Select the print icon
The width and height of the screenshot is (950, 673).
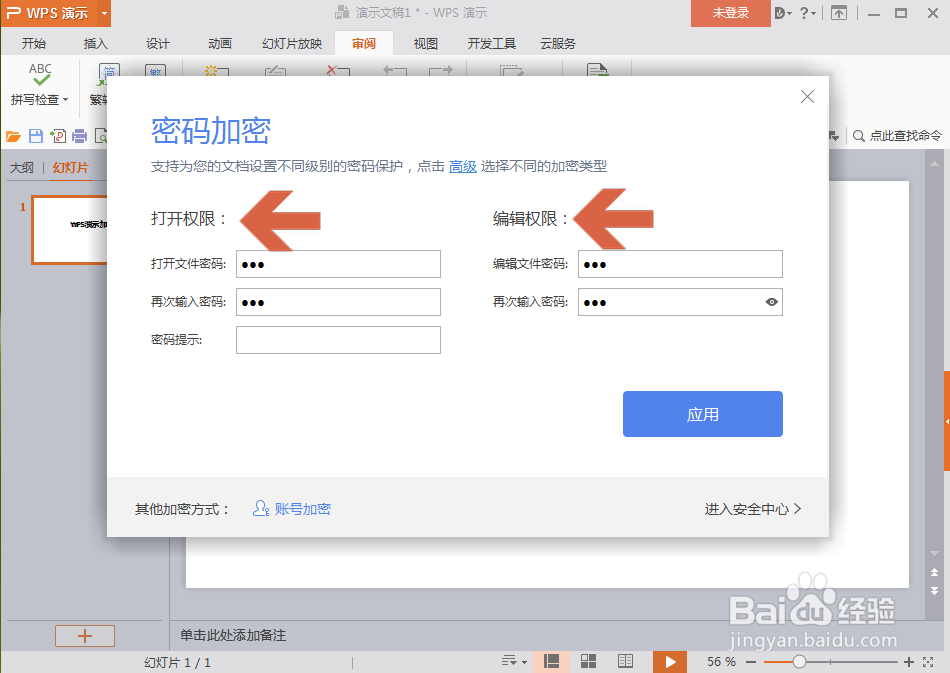tap(79, 135)
